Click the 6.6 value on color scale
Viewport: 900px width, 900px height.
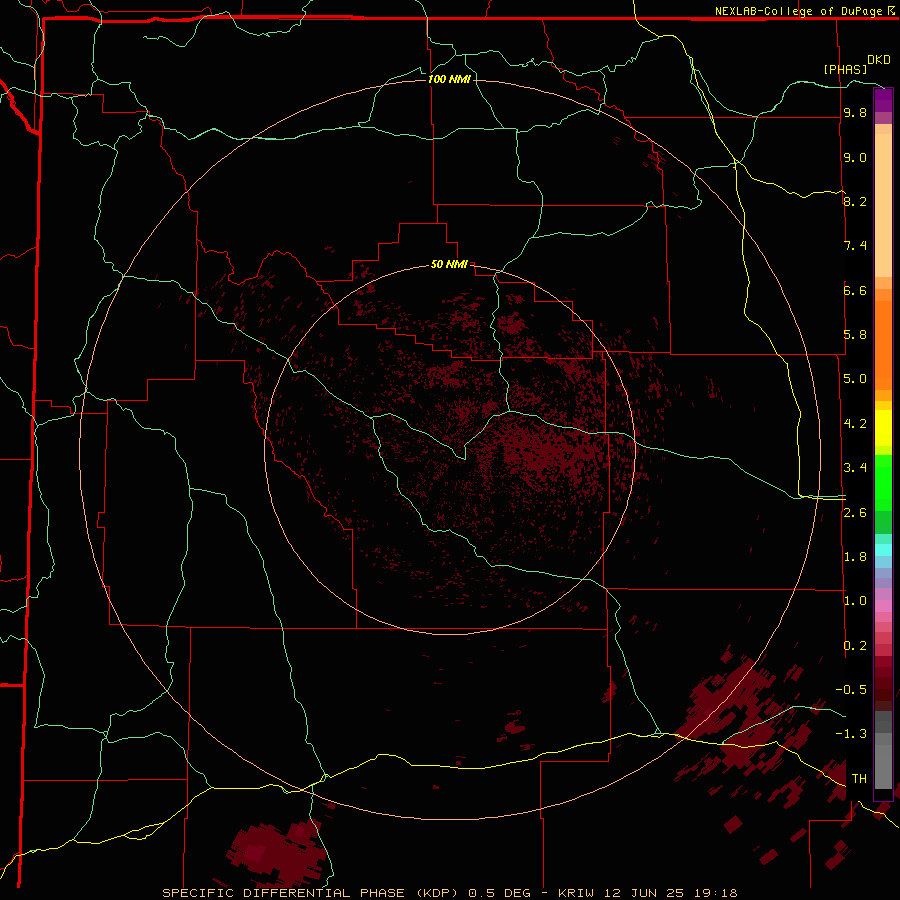click(855, 290)
